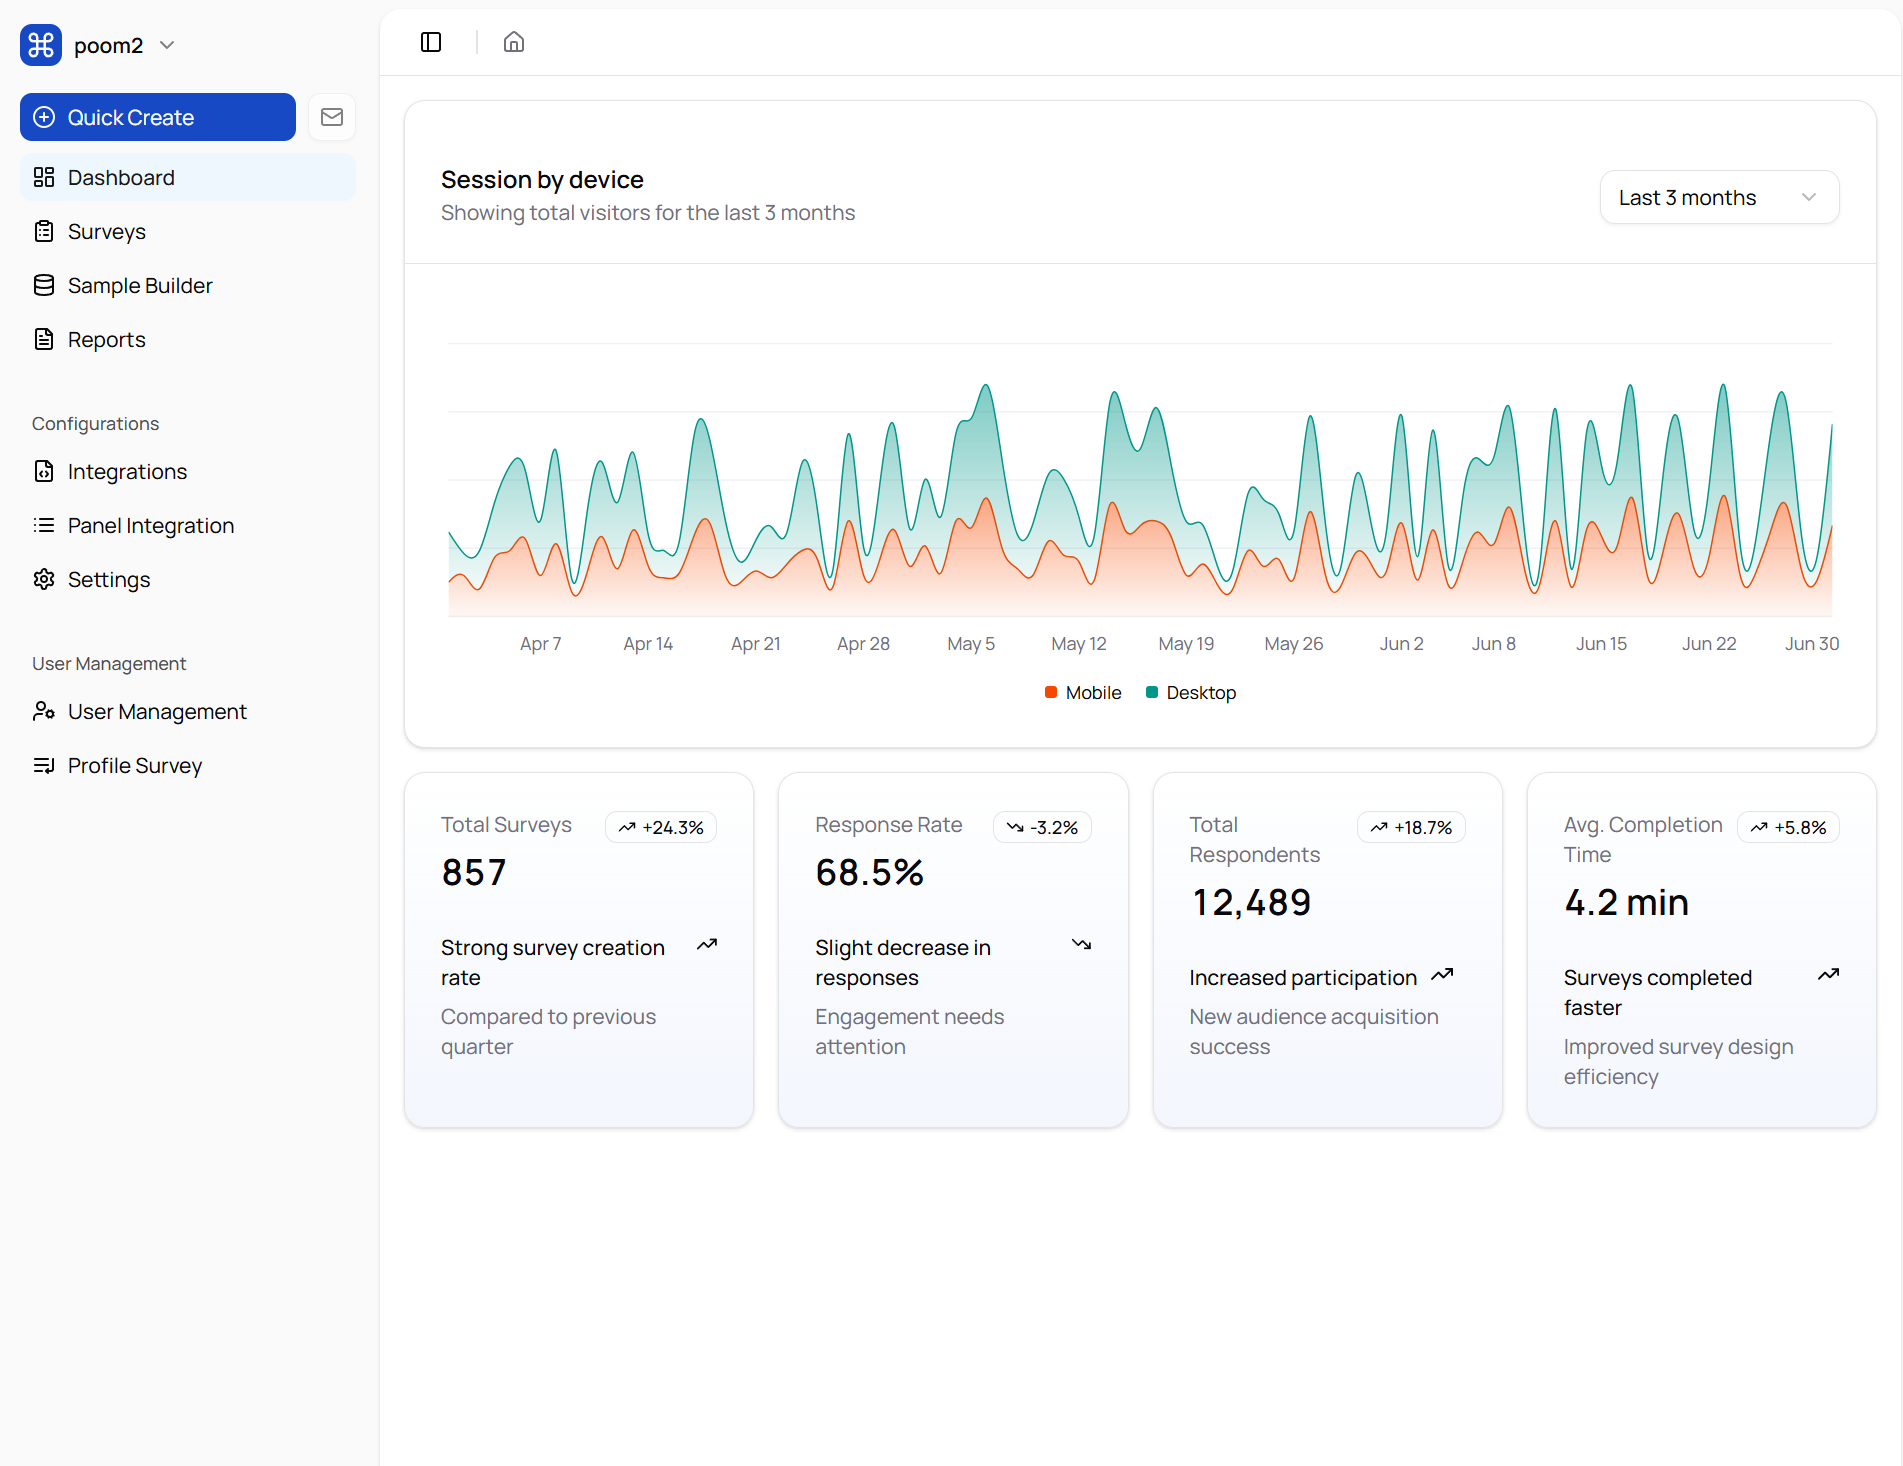Image resolution: width=1903 pixels, height=1466 pixels.
Task: Click the Integrations icon under Configurations
Action: (x=44, y=471)
